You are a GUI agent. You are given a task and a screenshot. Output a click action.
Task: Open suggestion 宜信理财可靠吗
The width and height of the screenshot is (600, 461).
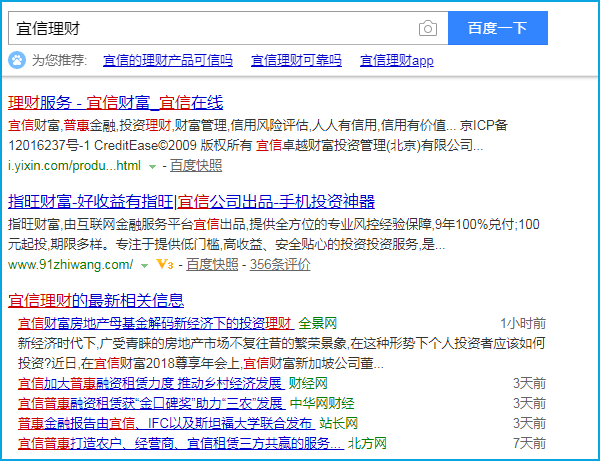tap(296, 60)
